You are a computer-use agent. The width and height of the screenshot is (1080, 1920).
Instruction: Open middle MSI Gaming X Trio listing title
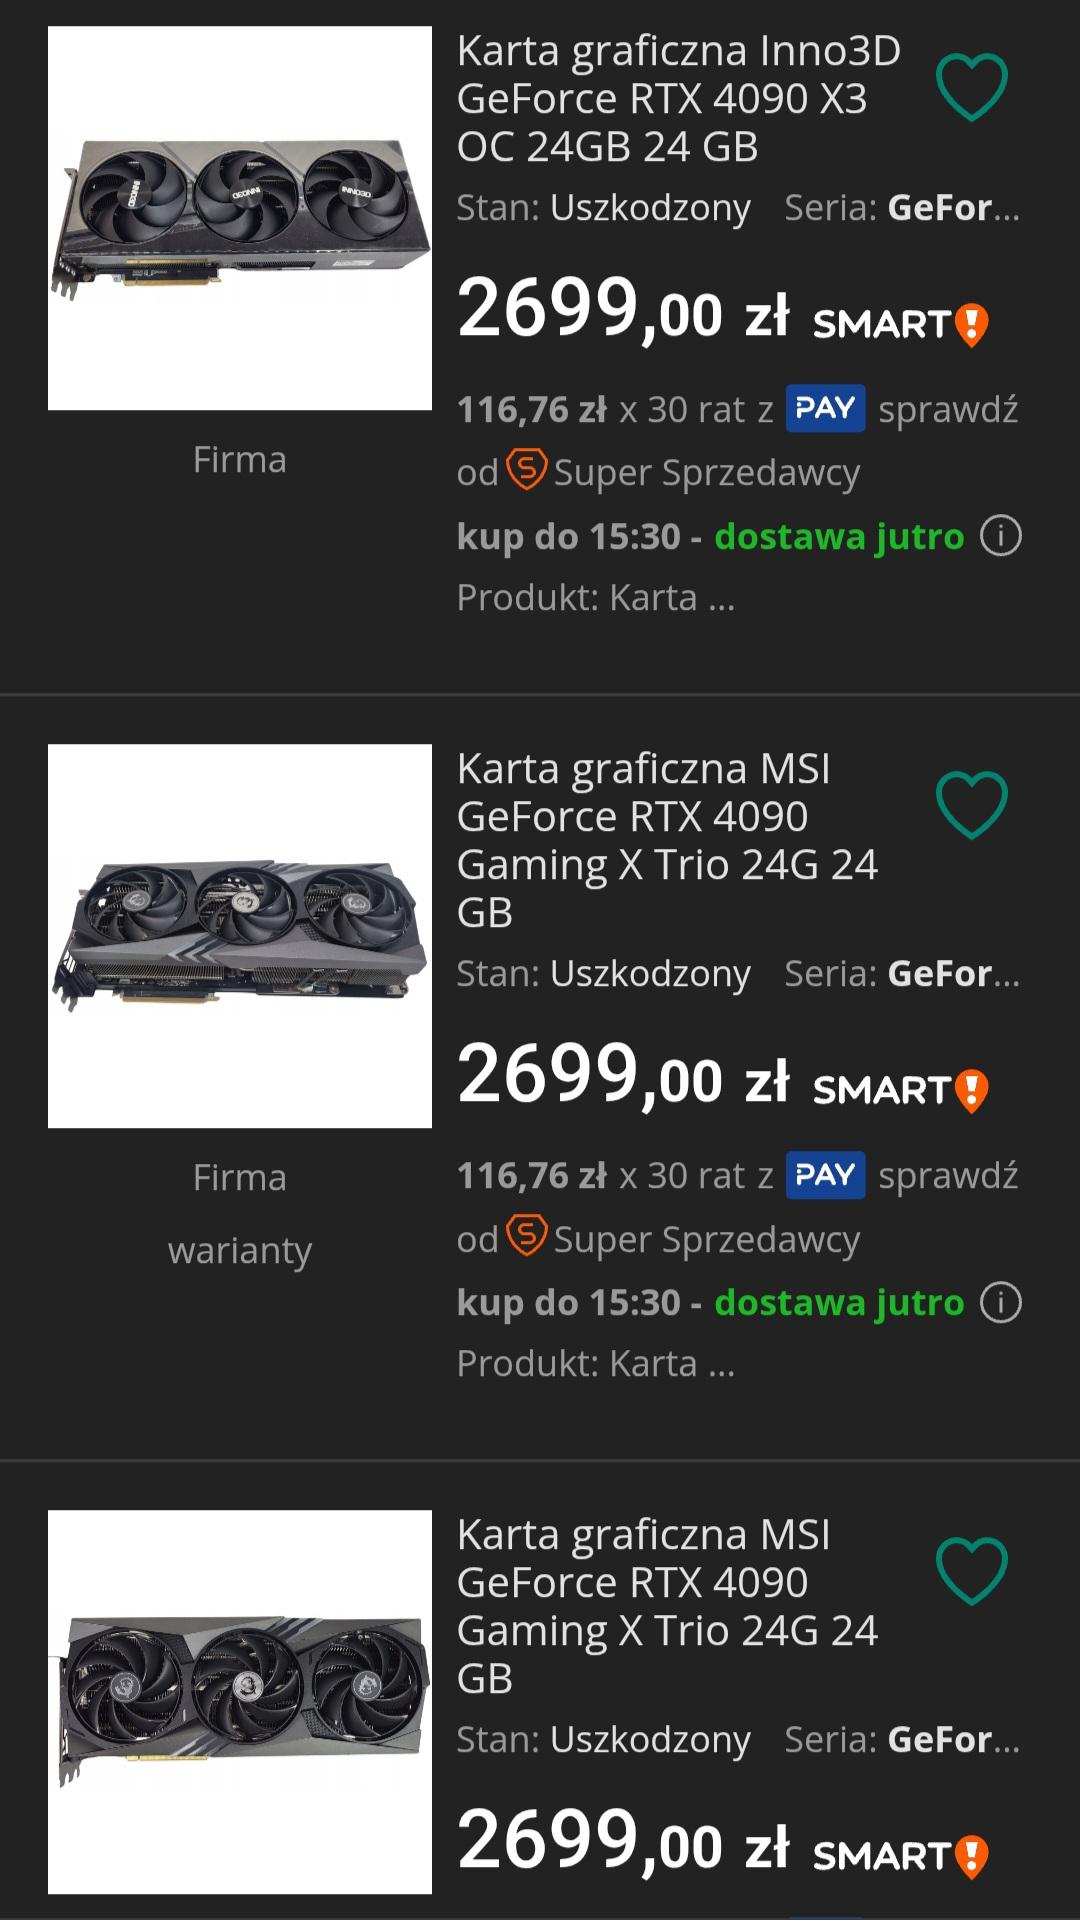tap(667, 840)
